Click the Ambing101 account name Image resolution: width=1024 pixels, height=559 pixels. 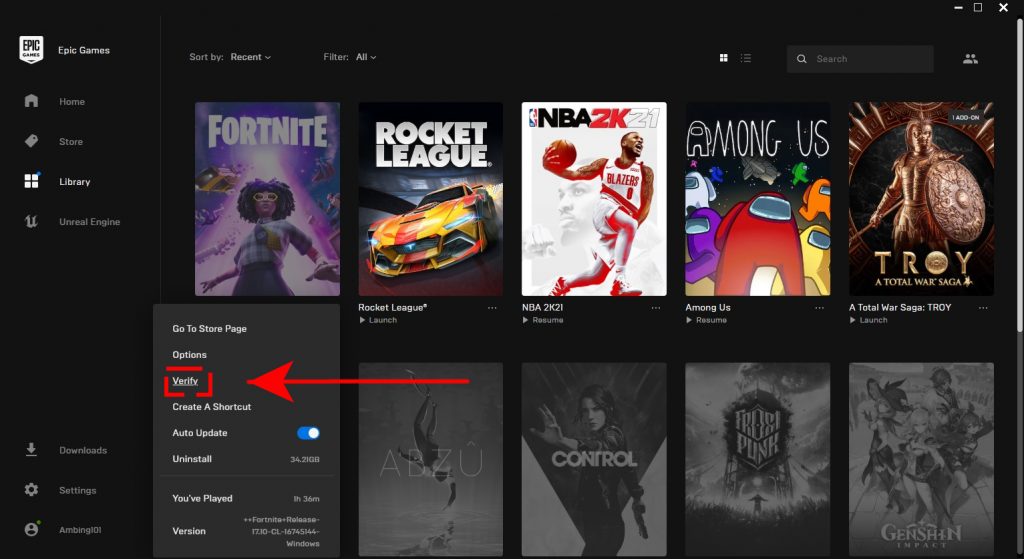(80, 530)
